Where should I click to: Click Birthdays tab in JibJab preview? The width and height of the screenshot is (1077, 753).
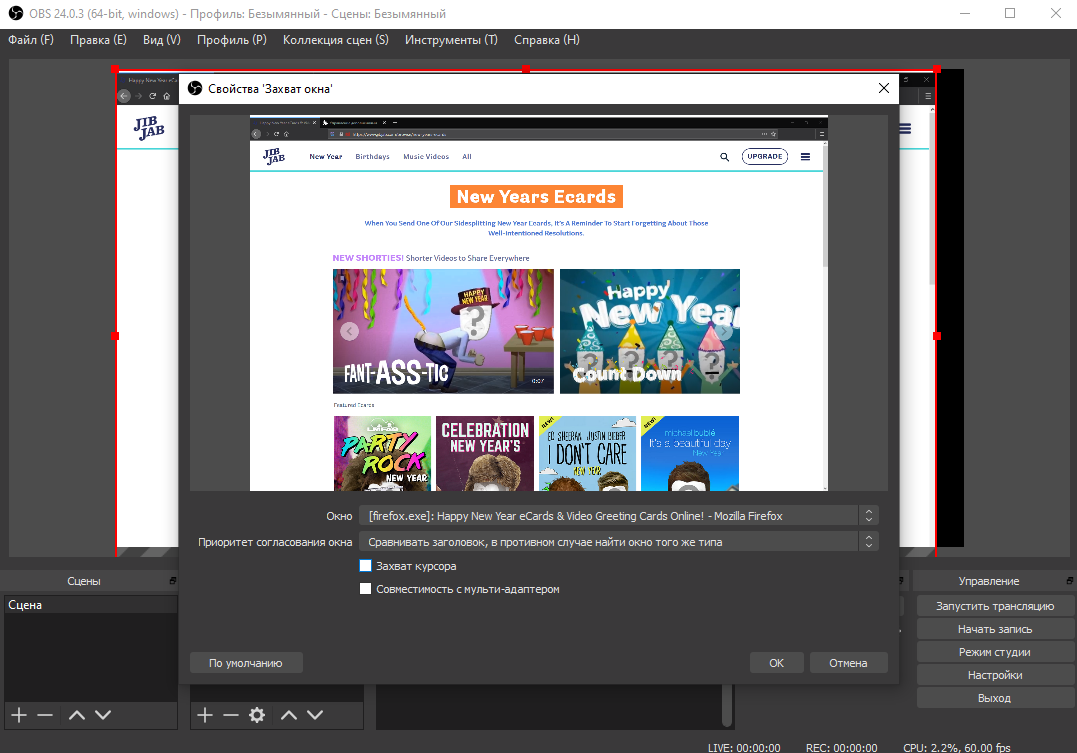tap(372, 157)
